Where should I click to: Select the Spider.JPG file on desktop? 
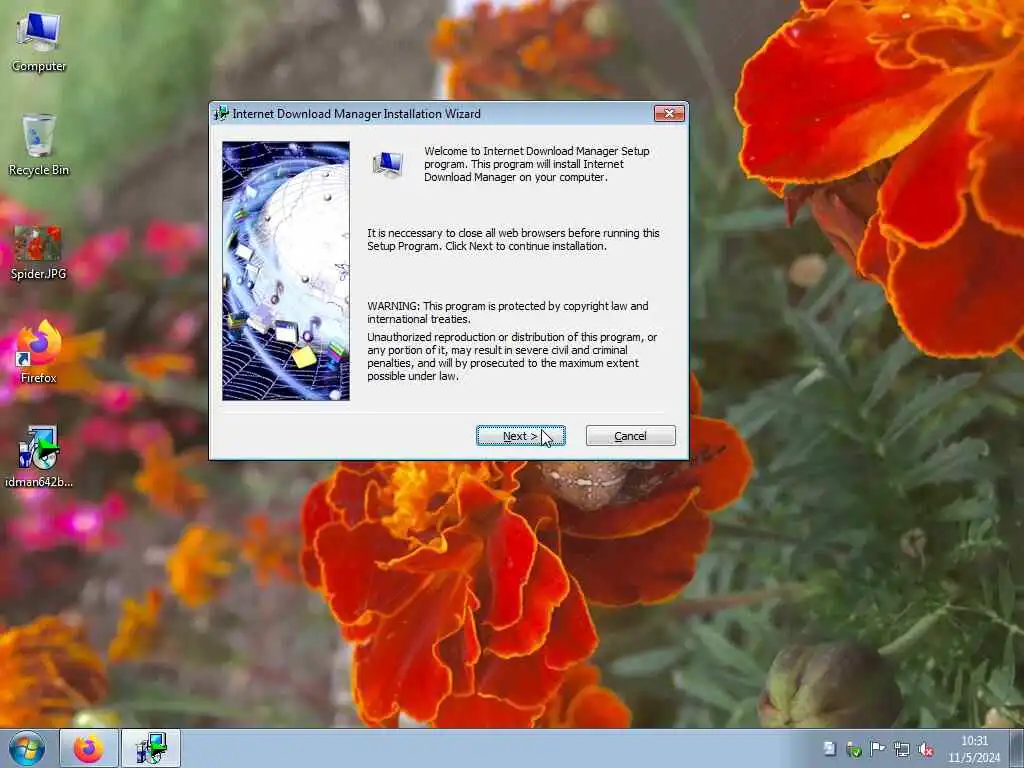point(39,252)
